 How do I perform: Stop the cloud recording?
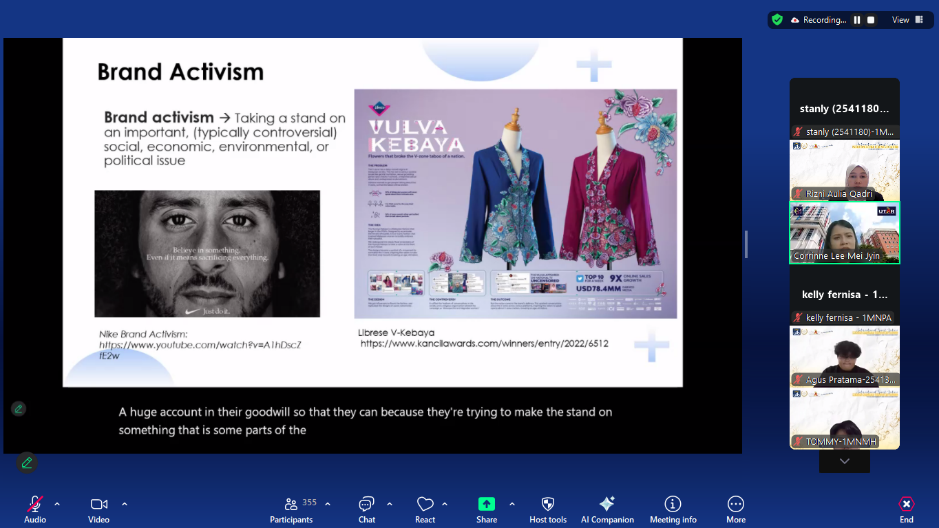[x=871, y=20]
